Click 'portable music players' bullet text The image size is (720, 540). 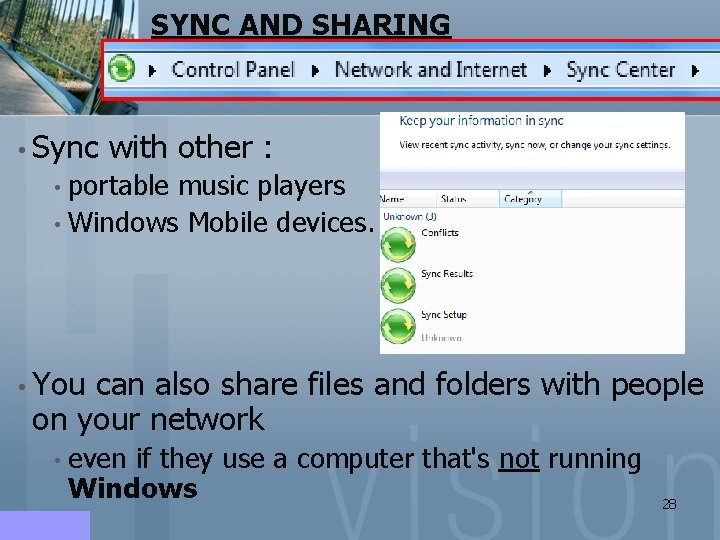tap(207, 186)
